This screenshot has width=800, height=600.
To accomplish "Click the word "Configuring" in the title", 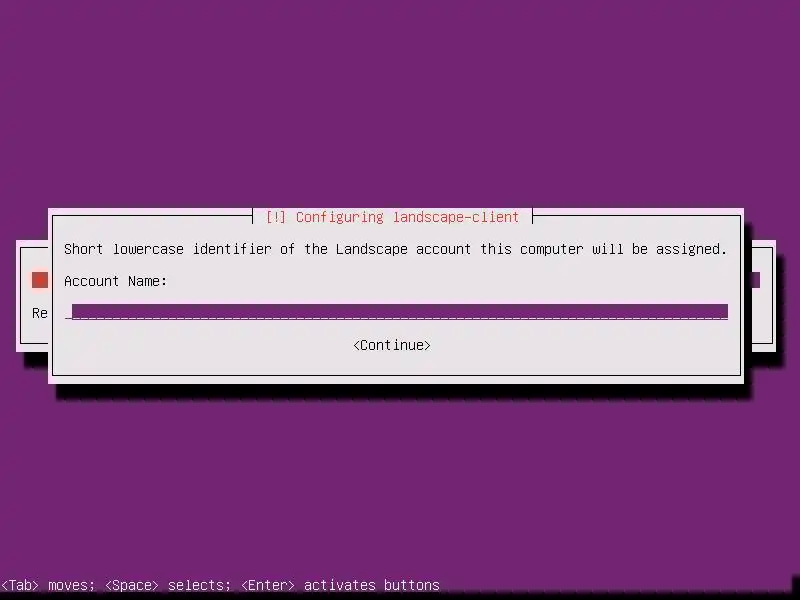I will tap(340, 217).
